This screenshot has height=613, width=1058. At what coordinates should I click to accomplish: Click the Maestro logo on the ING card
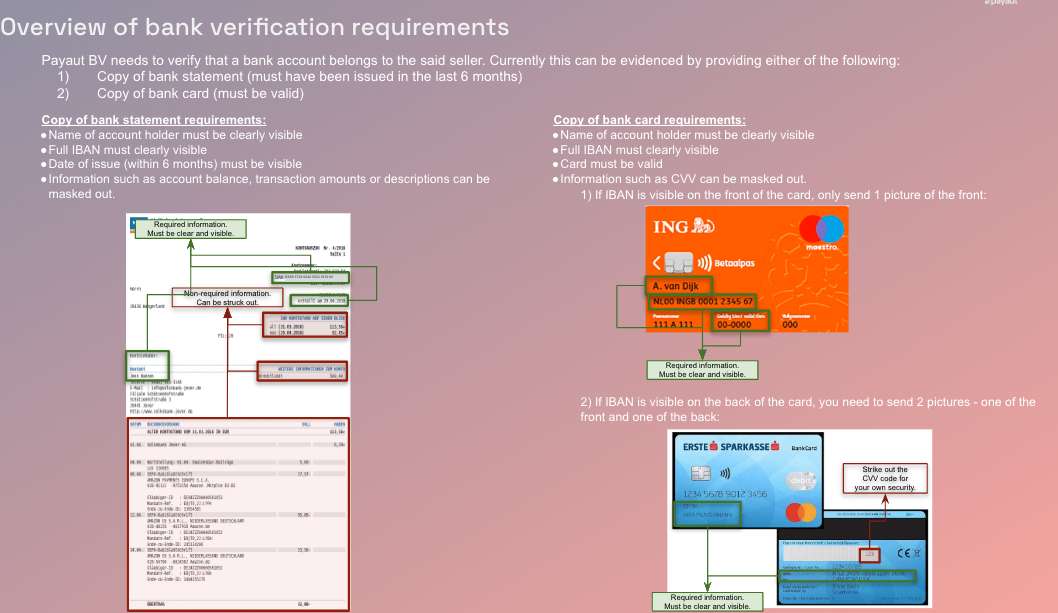point(819,232)
